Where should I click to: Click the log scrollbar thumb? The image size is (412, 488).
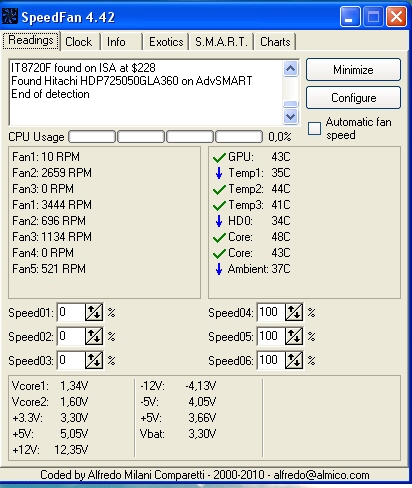290,104
